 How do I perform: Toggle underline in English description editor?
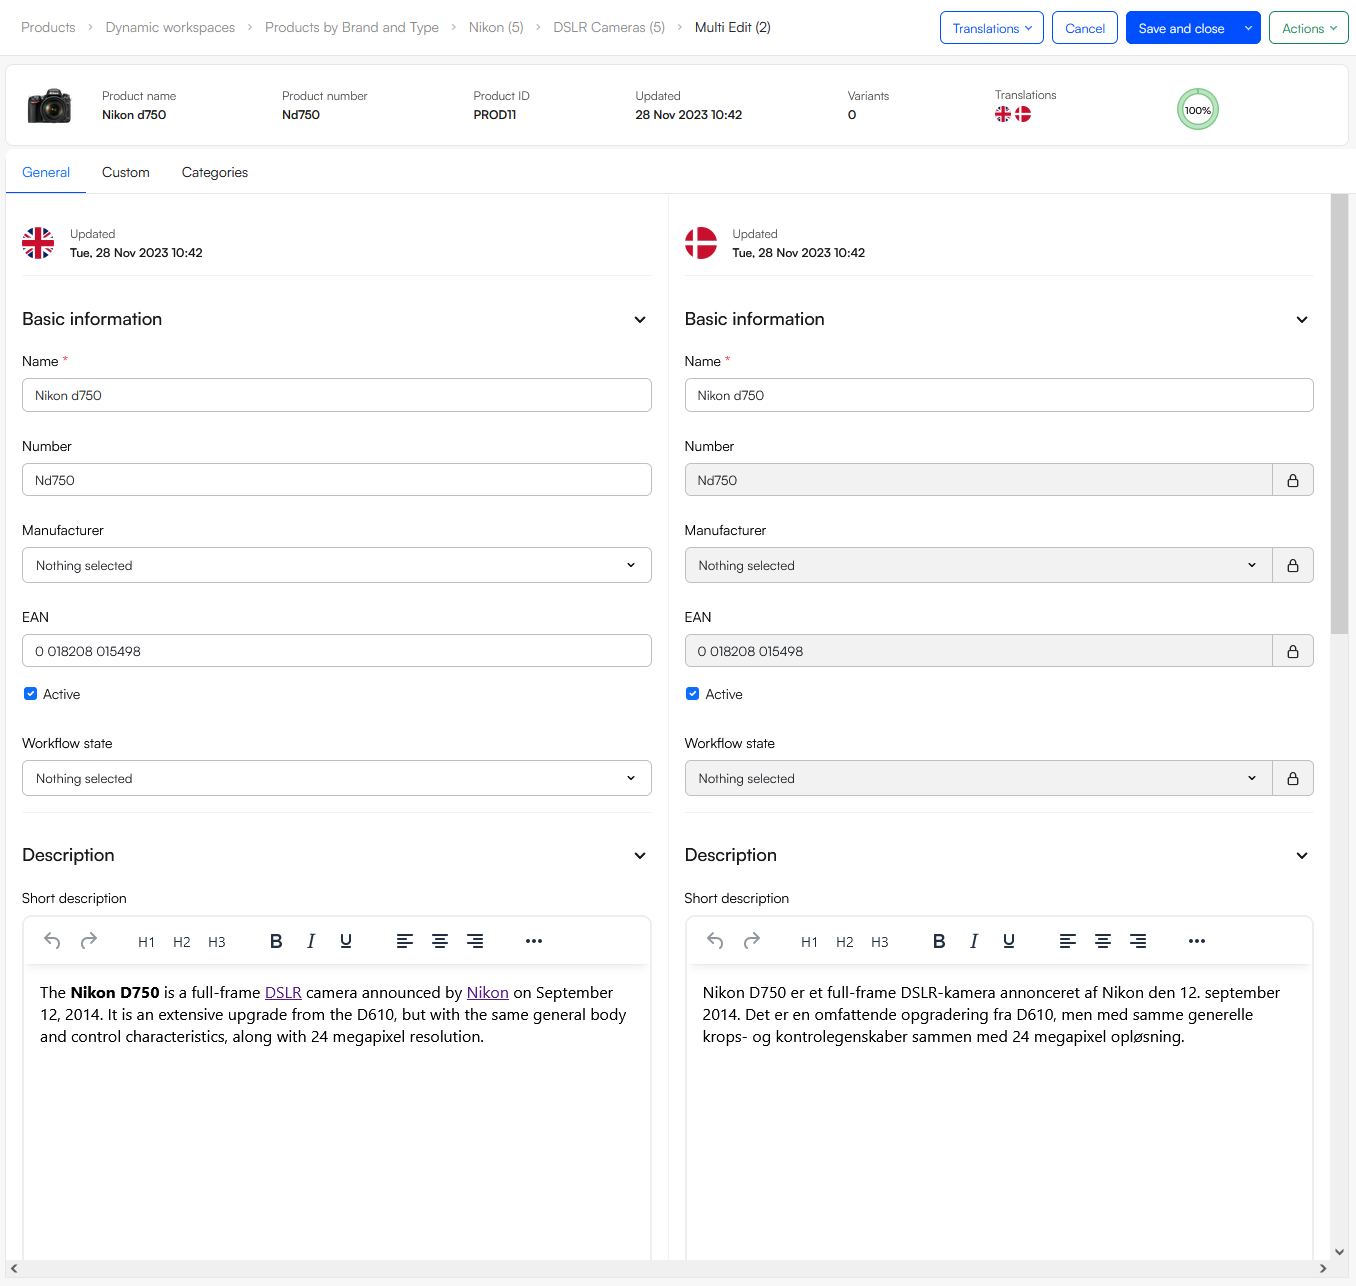[346, 941]
